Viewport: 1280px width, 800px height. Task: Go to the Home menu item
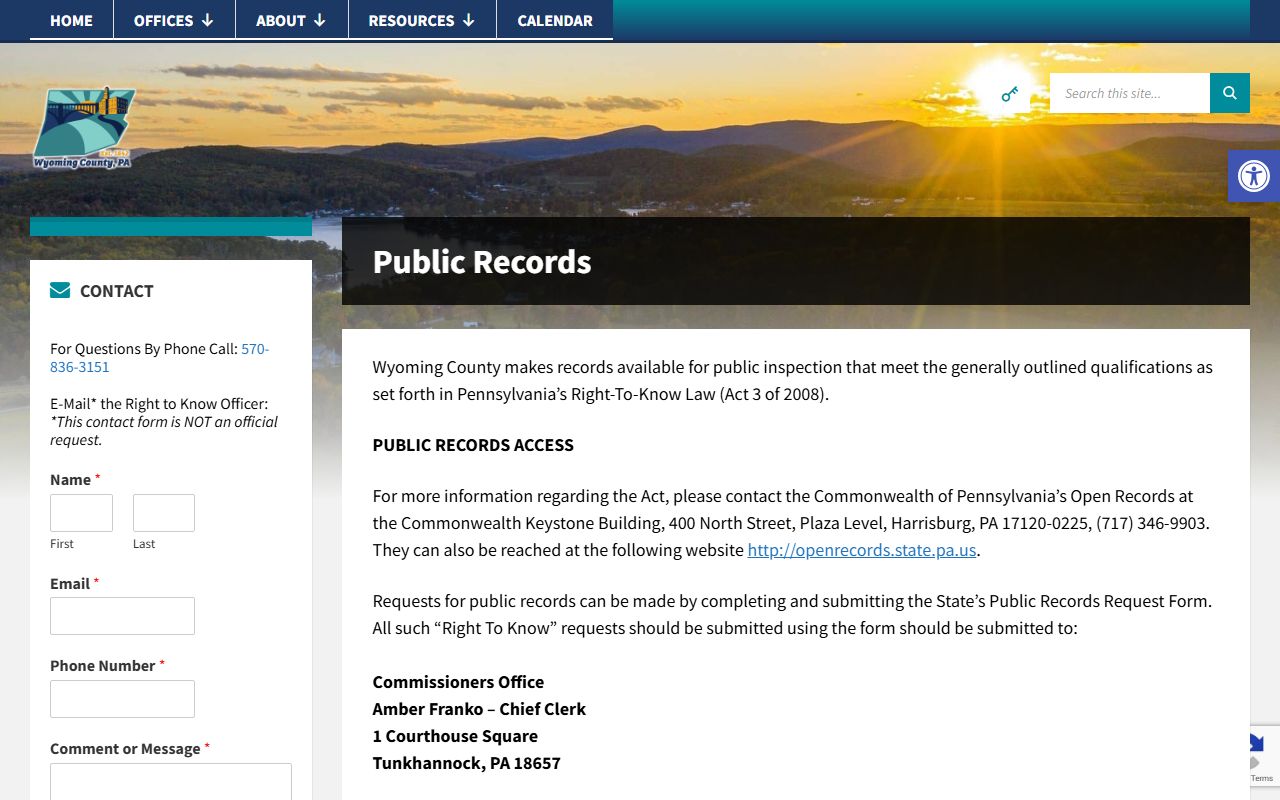pyautogui.click(x=71, y=20)
